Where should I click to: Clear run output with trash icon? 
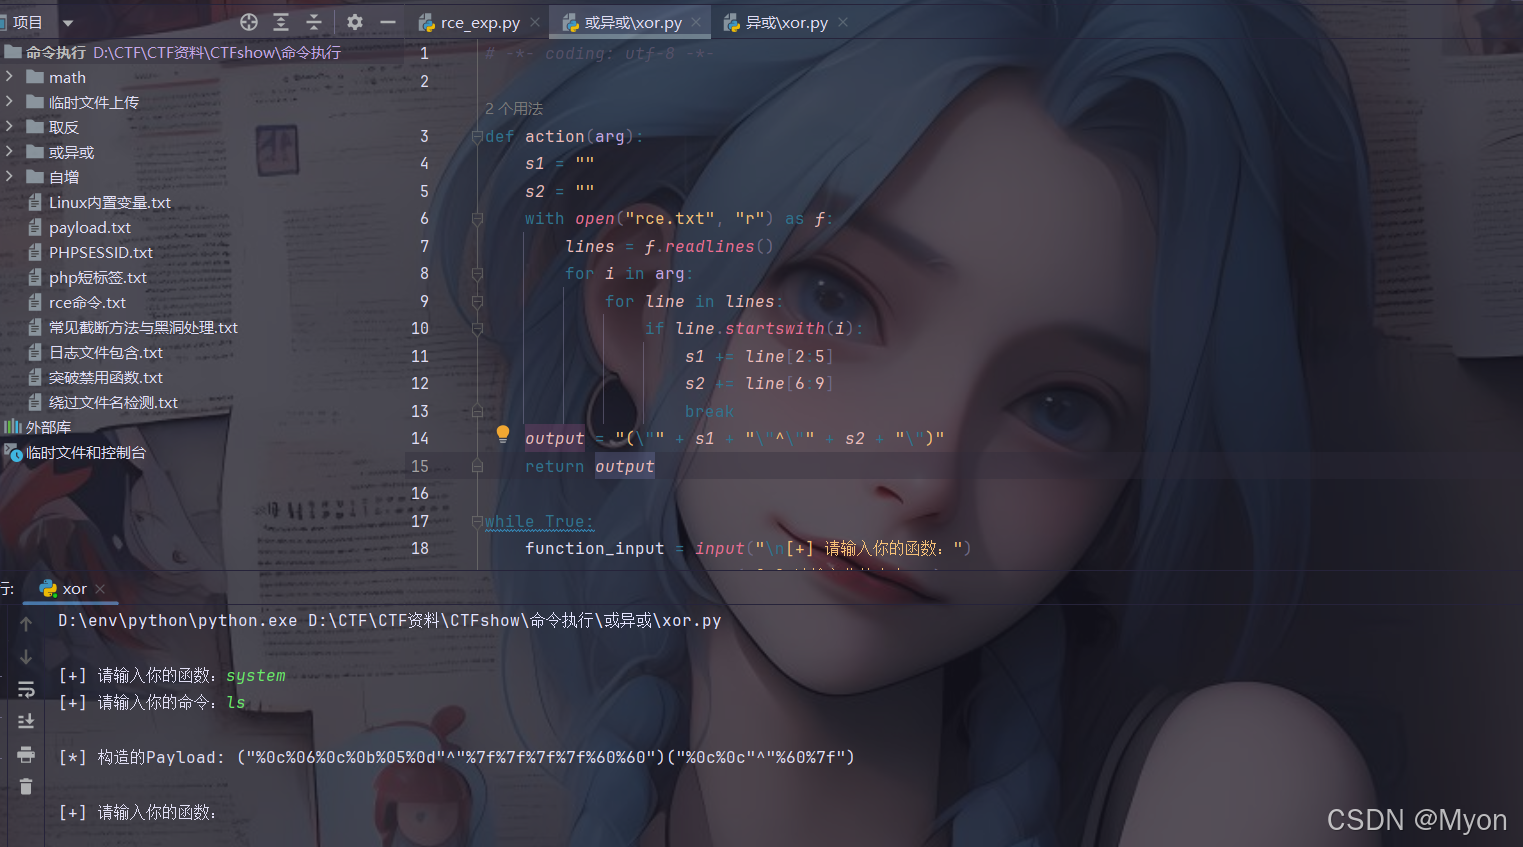[x=26, y=787]
